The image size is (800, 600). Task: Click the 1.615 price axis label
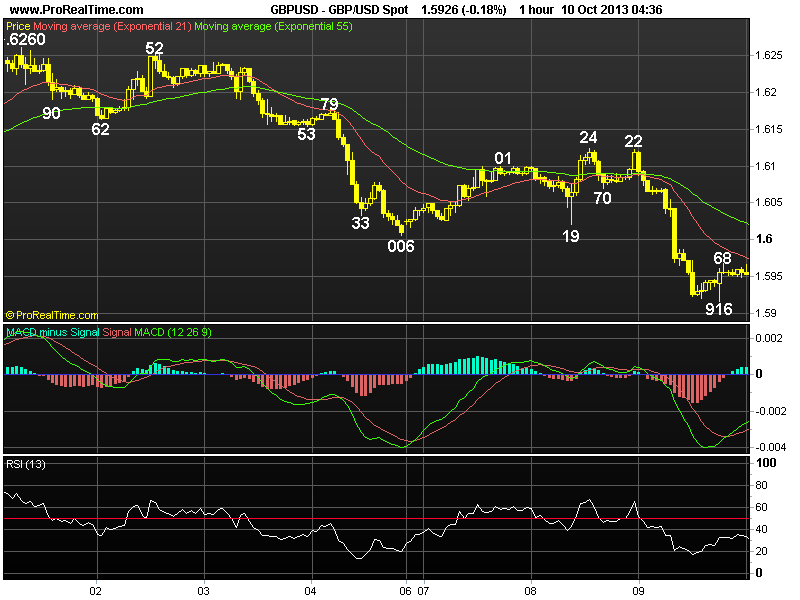coord(769,129)
